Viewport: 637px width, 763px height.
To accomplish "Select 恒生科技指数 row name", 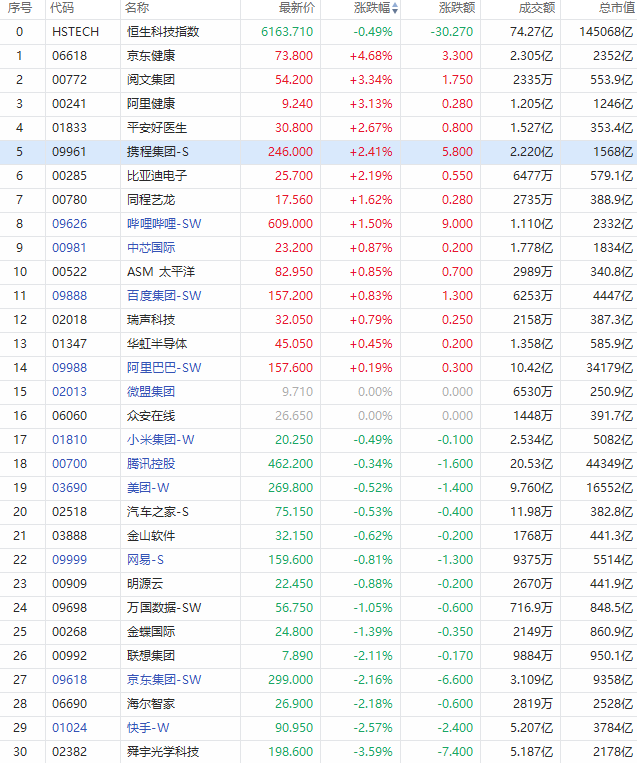I will [x=163, y=32].
